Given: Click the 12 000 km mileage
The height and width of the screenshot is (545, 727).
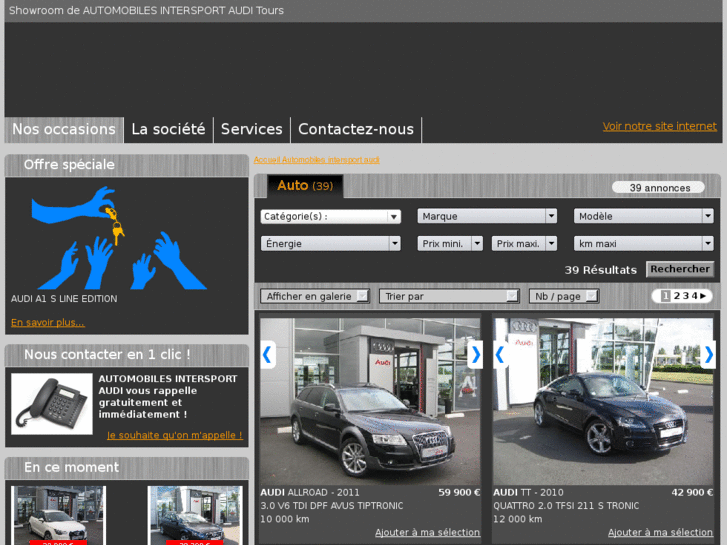Looking at the screenshot, I should click(x=517, y=519).
